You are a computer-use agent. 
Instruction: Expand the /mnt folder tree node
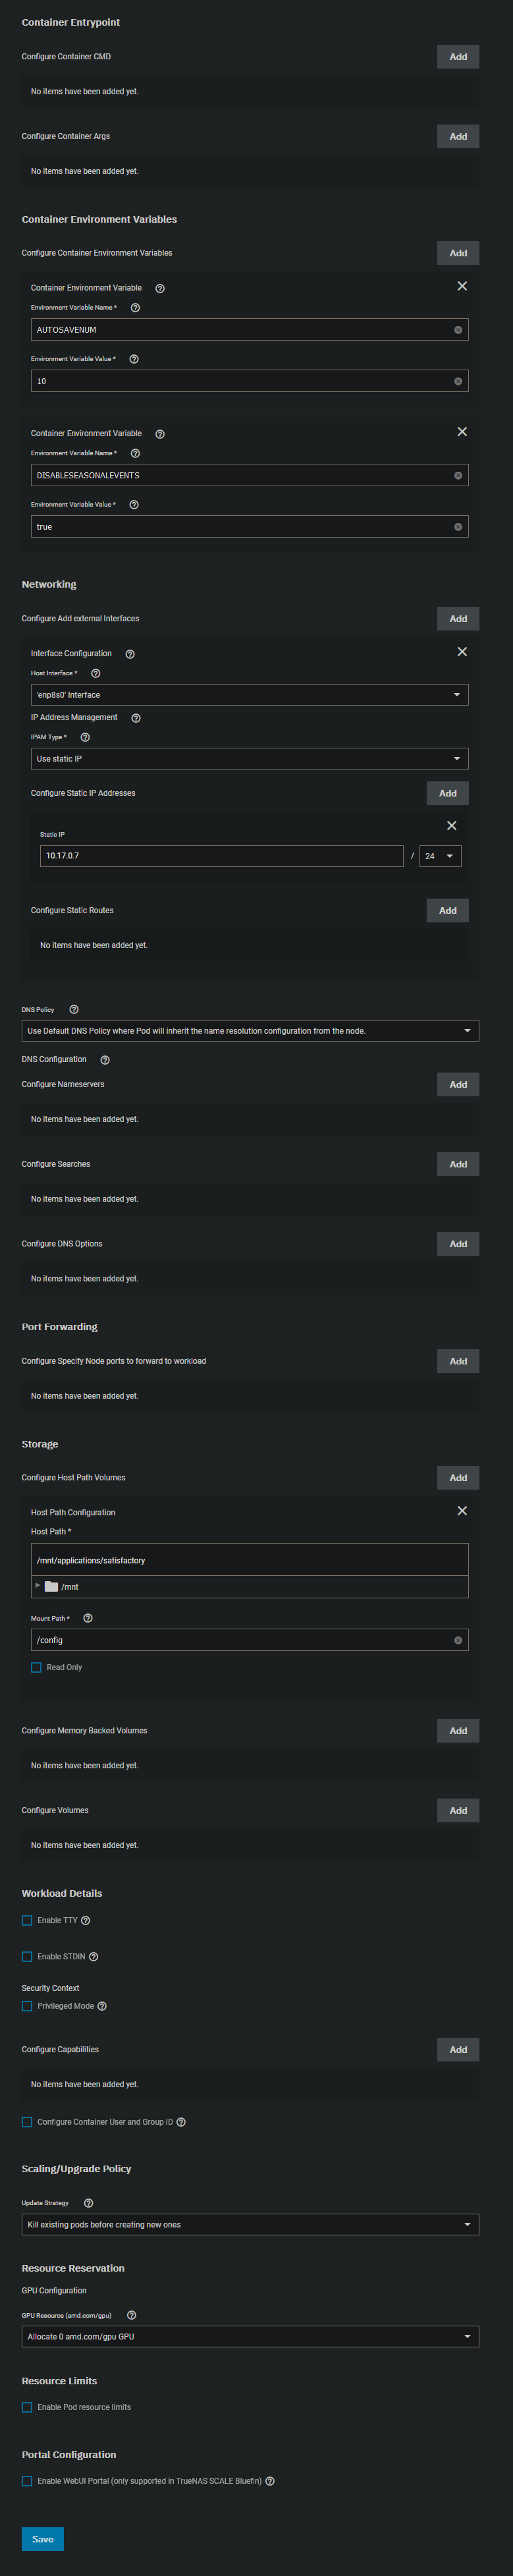pyautogui.click(x=38, y=1585)
